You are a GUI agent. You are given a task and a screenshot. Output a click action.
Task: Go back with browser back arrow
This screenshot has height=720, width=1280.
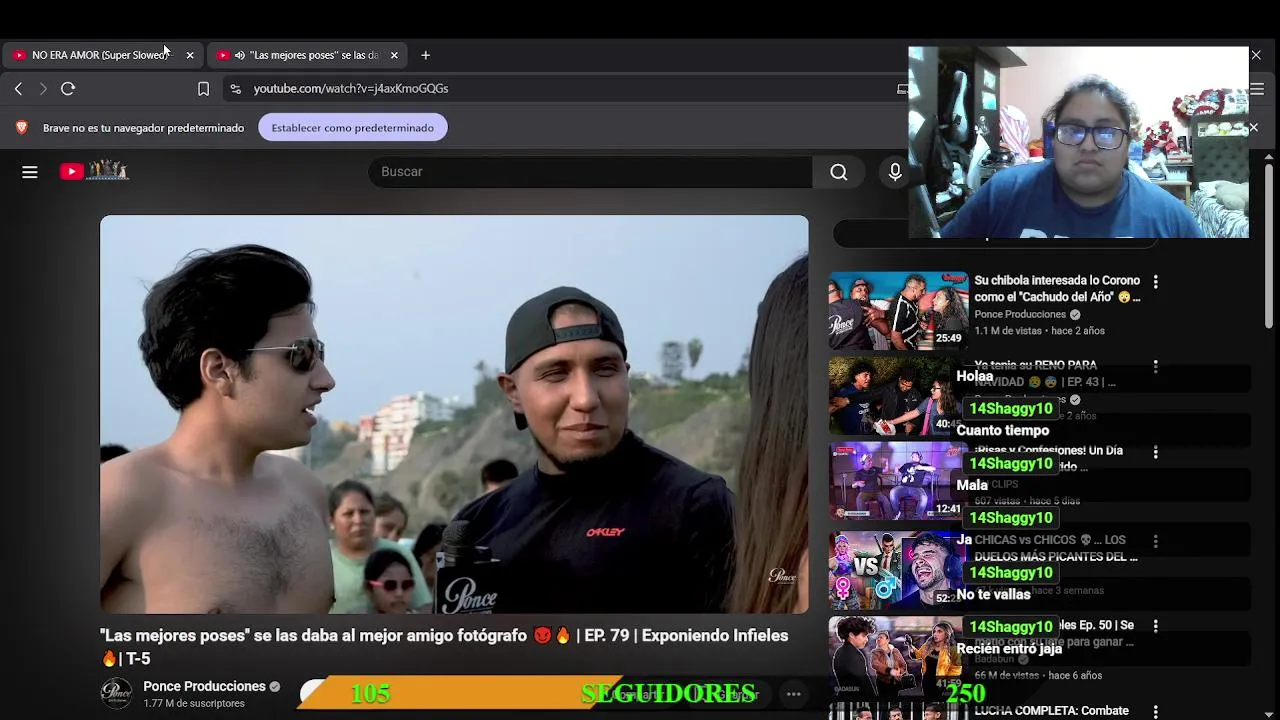[x=18, y=89]
